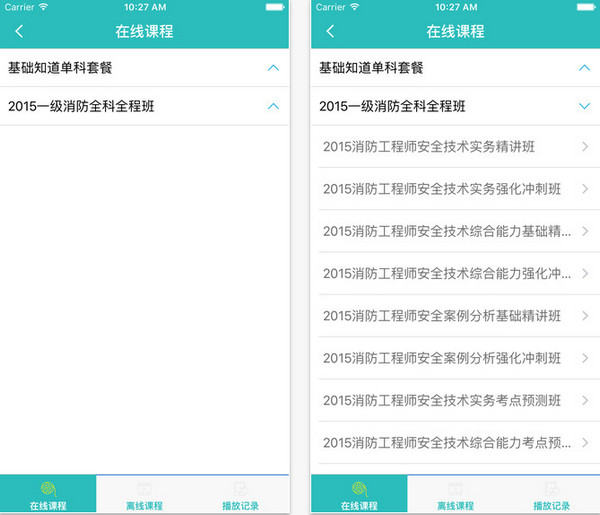Image resolution: width=600 pixels, height=515 pixels.
Task: Open 安全技术综合能力考点预... course row
Action: point(456,443)
